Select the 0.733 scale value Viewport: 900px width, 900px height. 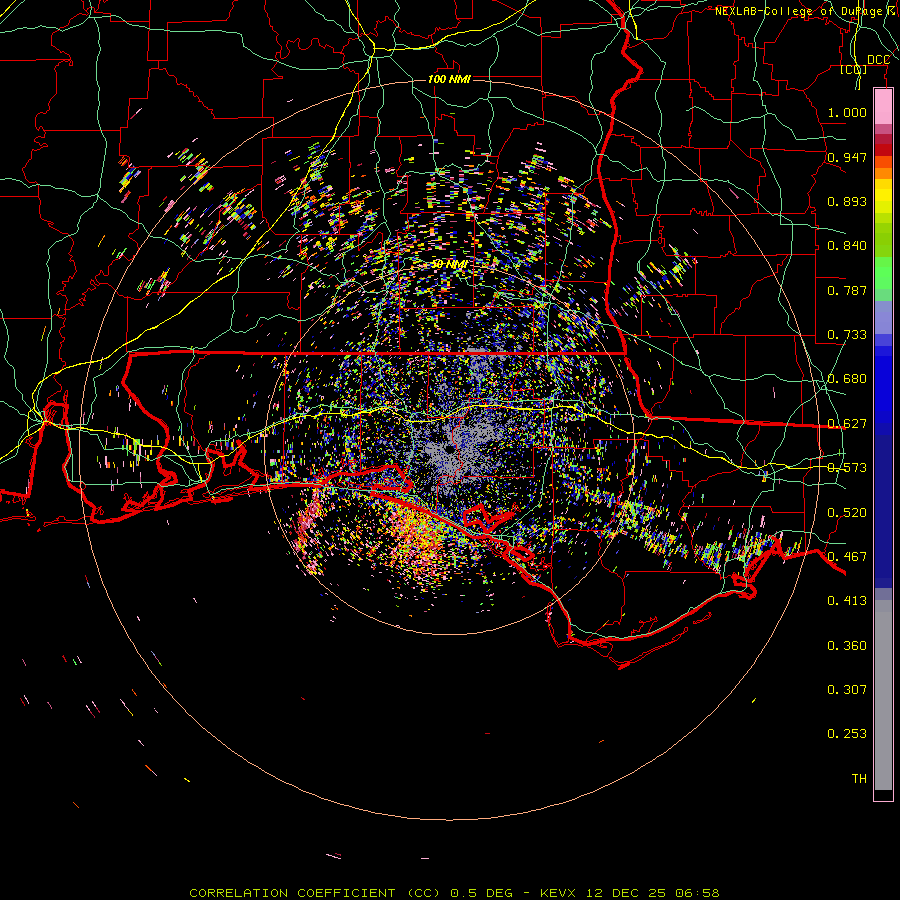click(x=847, y=335)
